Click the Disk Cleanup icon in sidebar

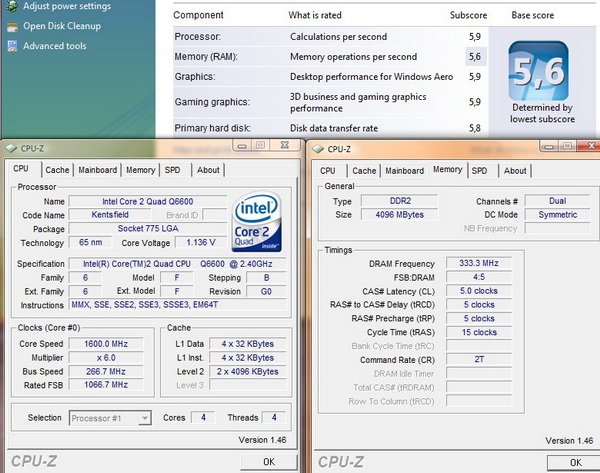(x=12, y=27)
